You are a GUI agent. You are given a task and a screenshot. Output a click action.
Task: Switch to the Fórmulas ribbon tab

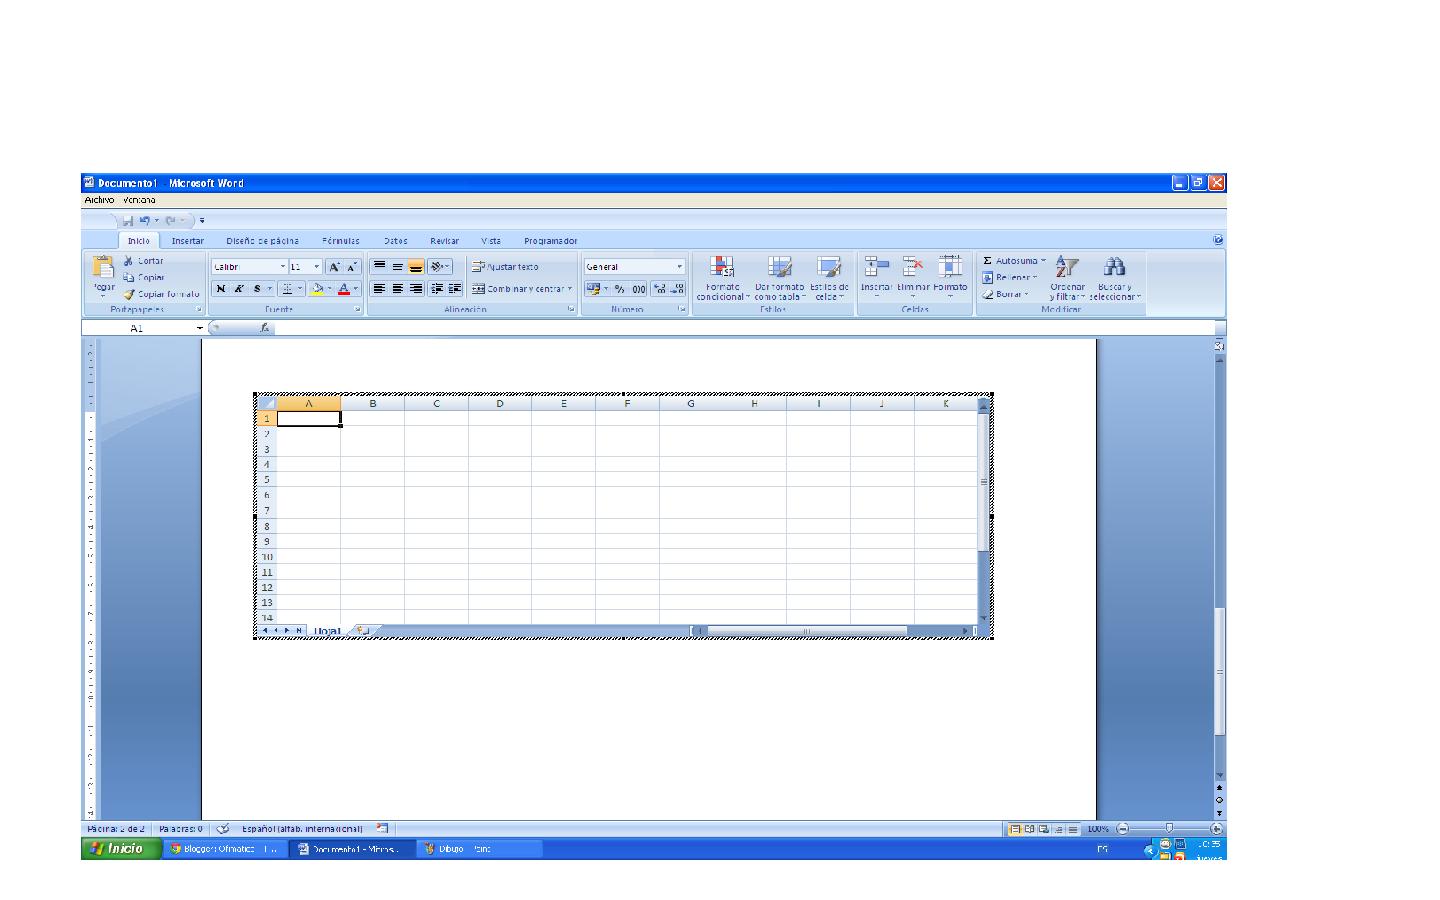coord(341,240)
